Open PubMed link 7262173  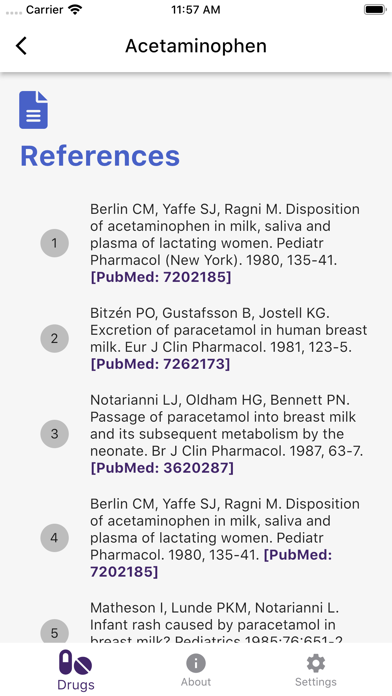click(x=160, y=364)
